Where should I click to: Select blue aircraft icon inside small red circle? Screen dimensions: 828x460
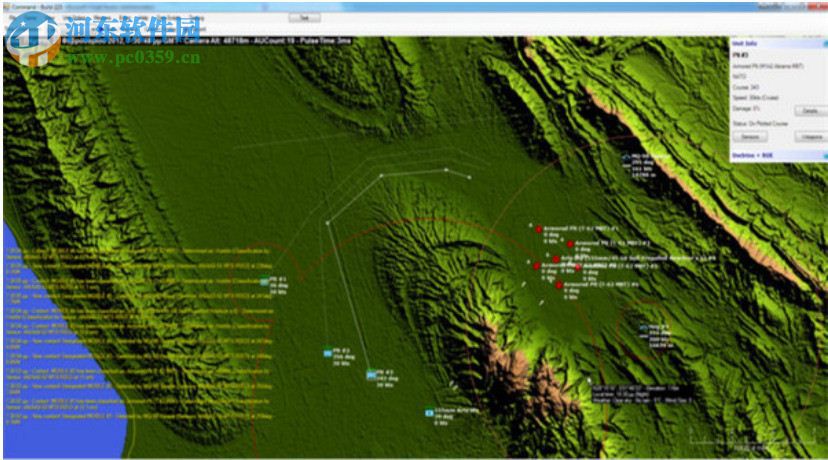click(x=643, y=328)
